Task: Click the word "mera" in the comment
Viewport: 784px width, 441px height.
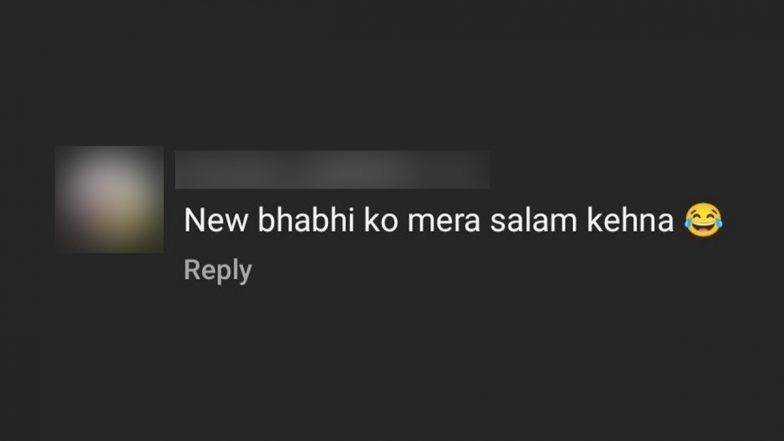Action: (444, 222)
